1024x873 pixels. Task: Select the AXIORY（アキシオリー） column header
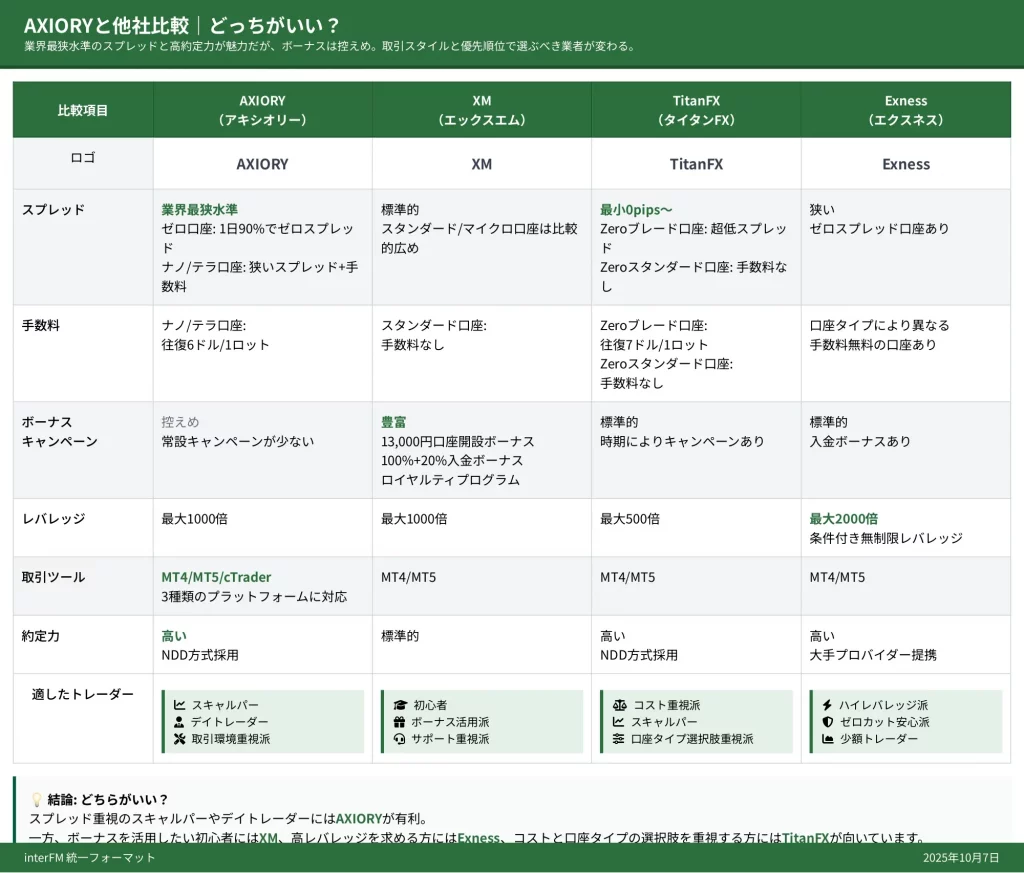coord(262,110)
